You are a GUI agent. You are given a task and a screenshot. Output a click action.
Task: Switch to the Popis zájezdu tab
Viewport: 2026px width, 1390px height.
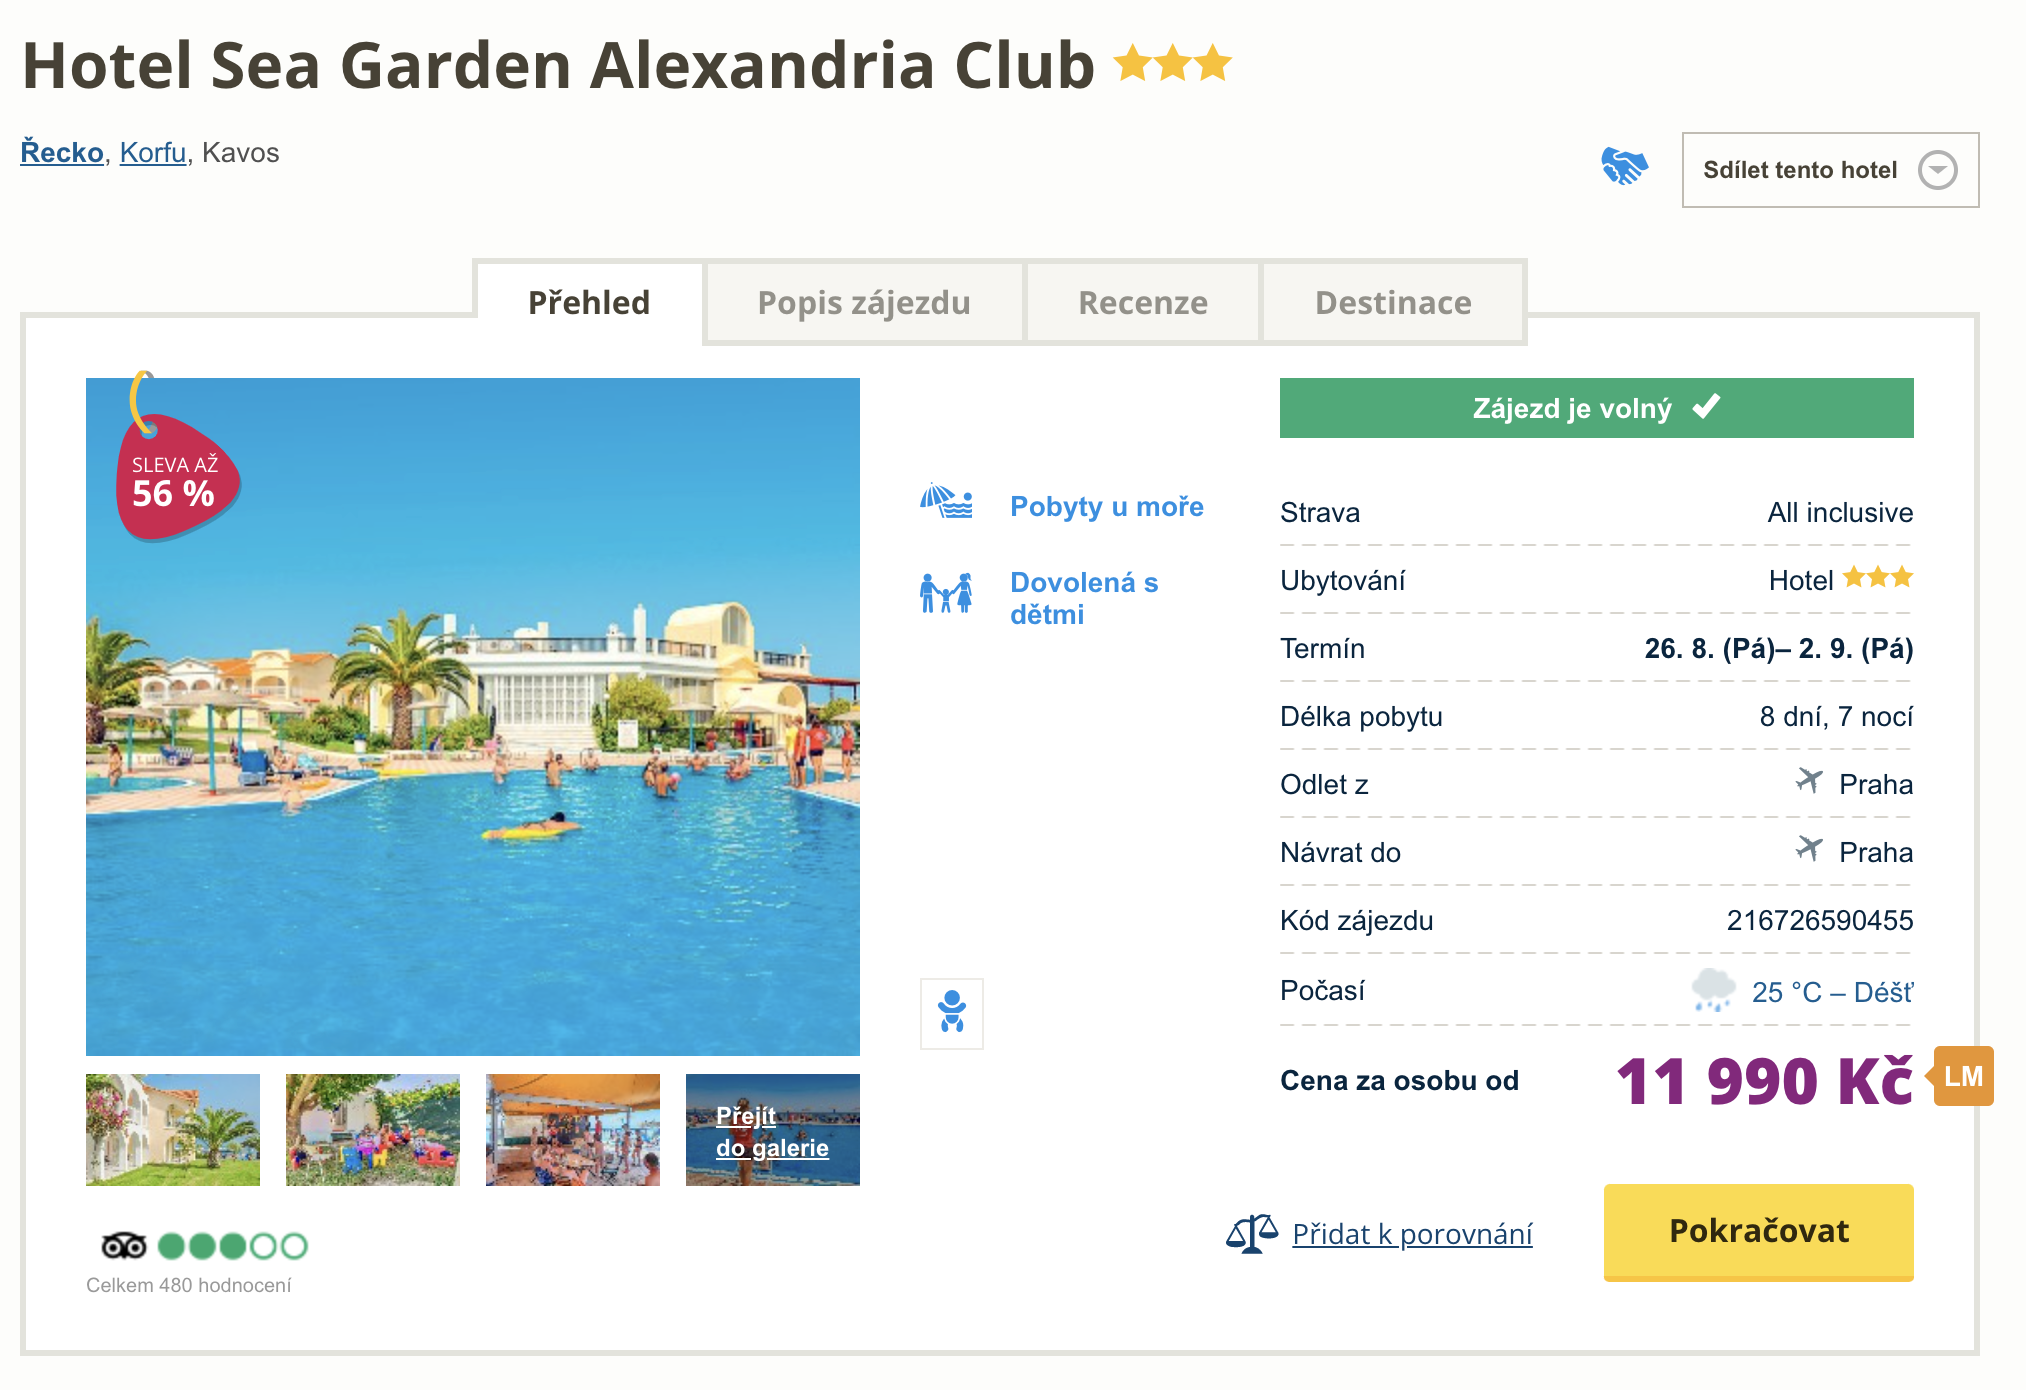tap(864, 303)
